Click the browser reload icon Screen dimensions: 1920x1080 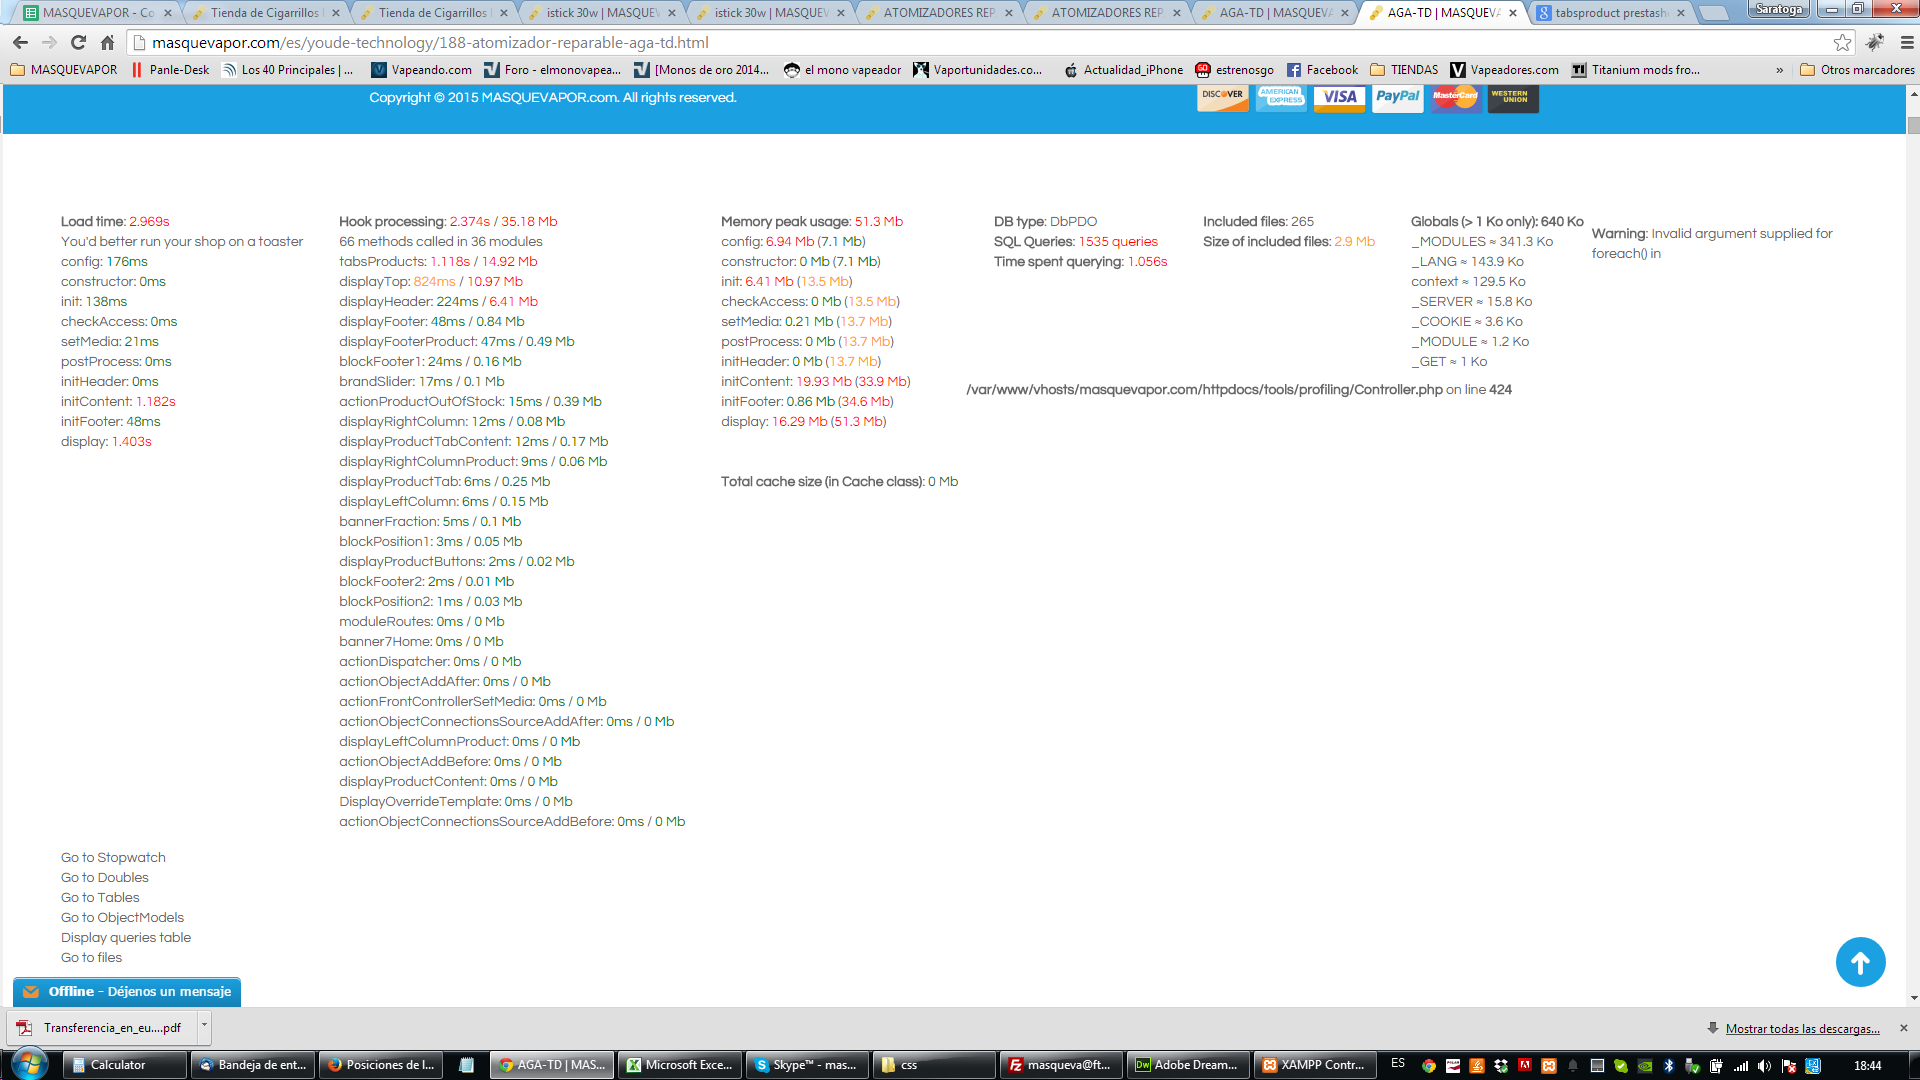click(x=79, y=43)
